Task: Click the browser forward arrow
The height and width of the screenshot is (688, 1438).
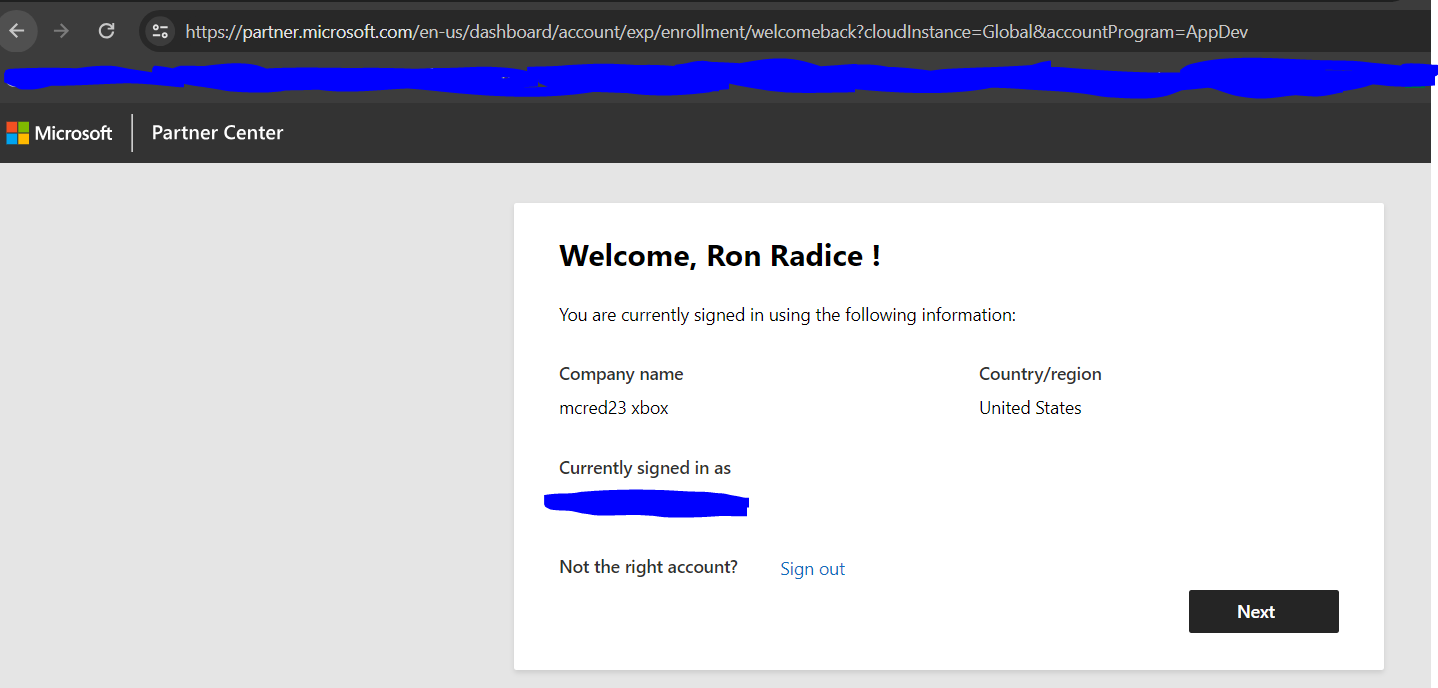Action: 62,31
